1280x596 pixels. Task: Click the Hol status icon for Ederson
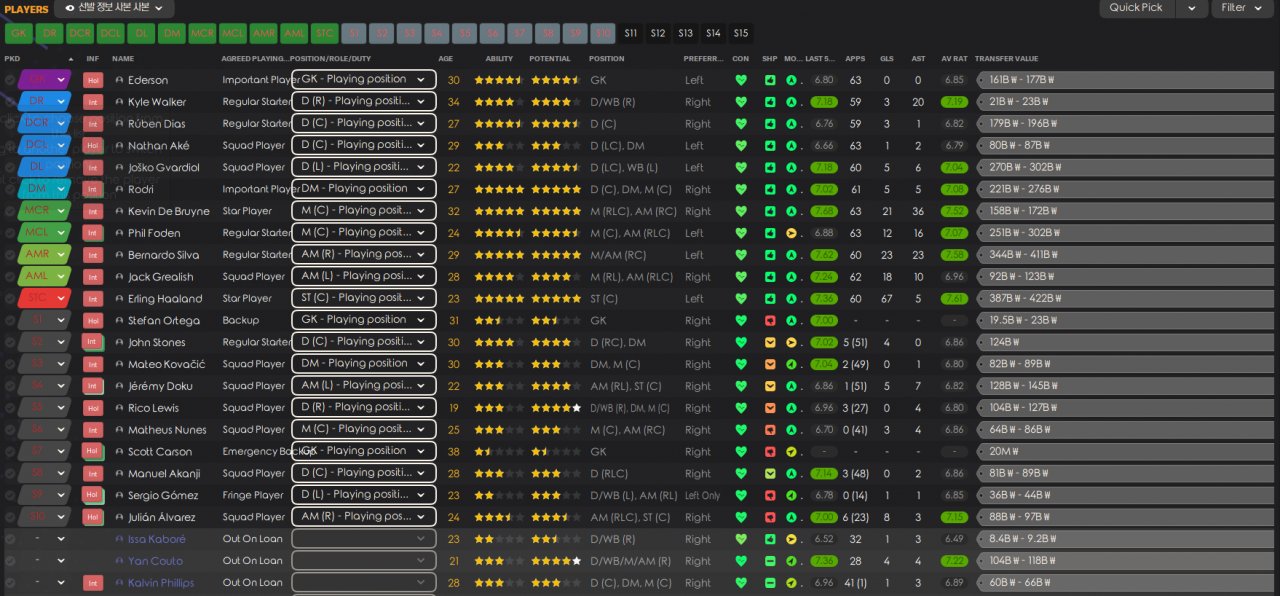point(93,80)
